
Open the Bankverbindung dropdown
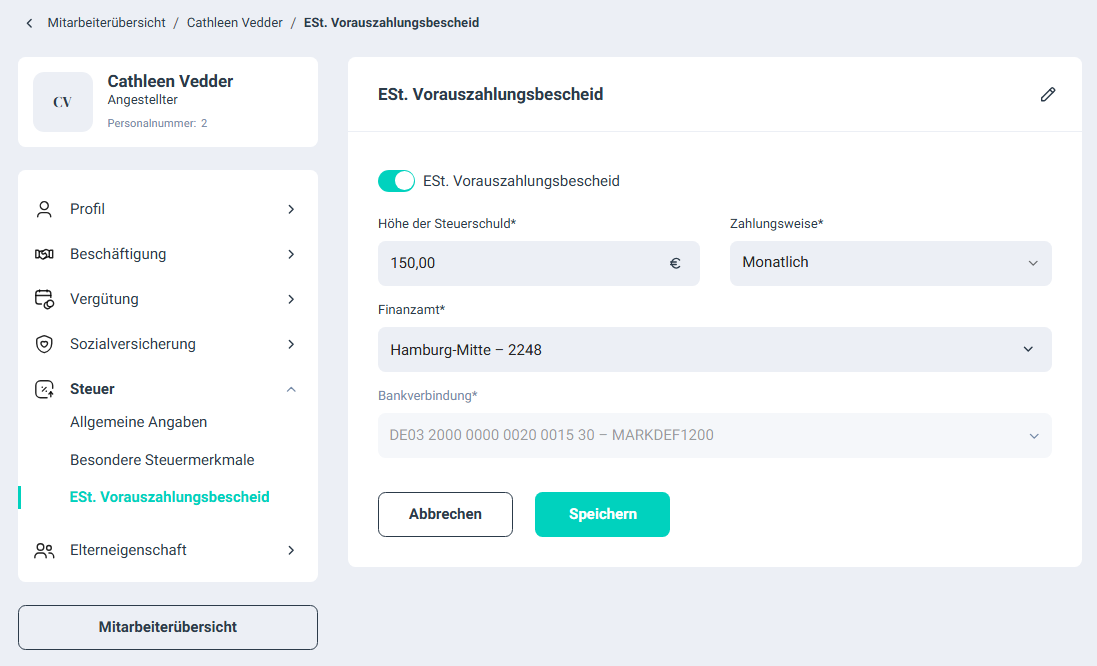[714, 436]
